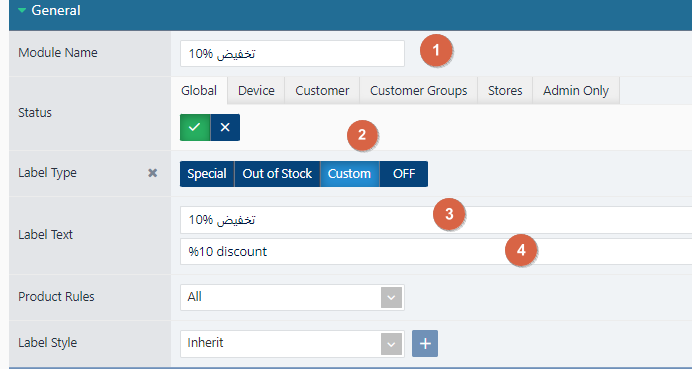Choose the Custom label type

click(x=350, y=174)
